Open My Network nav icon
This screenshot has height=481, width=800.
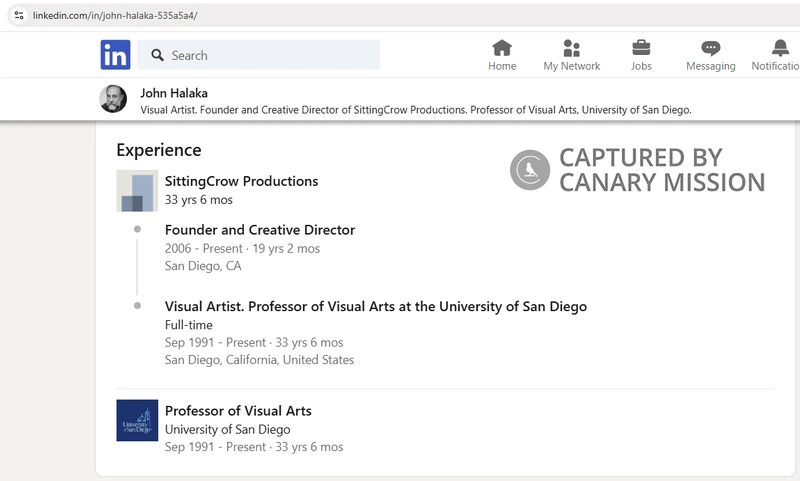(x=571, y=48)
